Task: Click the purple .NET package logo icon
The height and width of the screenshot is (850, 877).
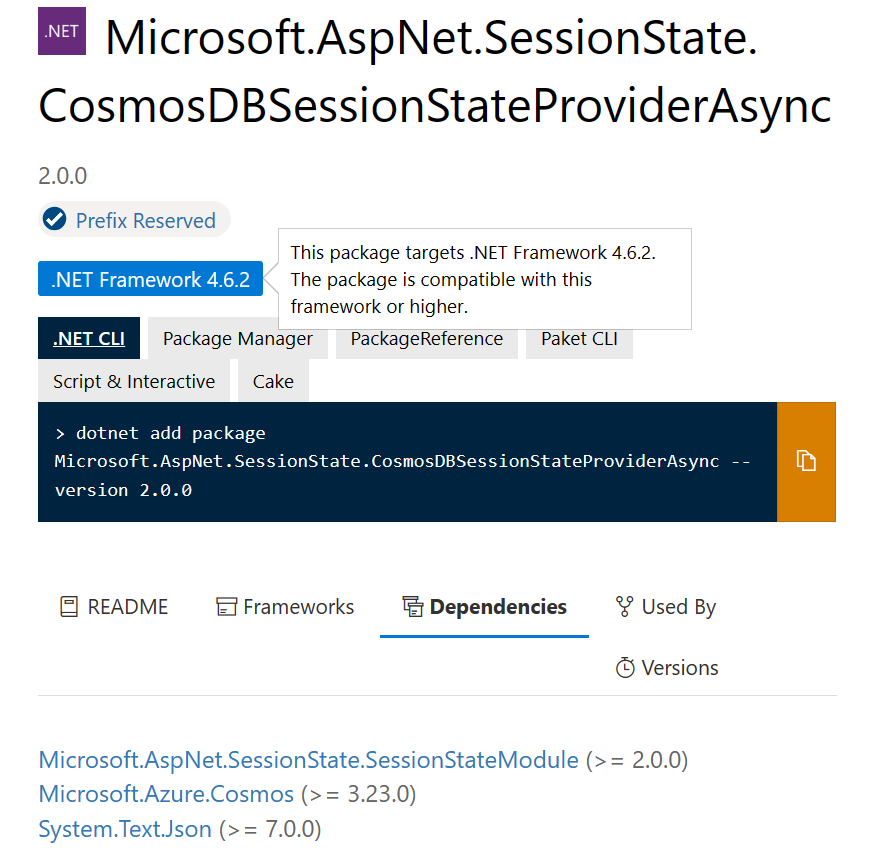Action: [x=62, y=31]
